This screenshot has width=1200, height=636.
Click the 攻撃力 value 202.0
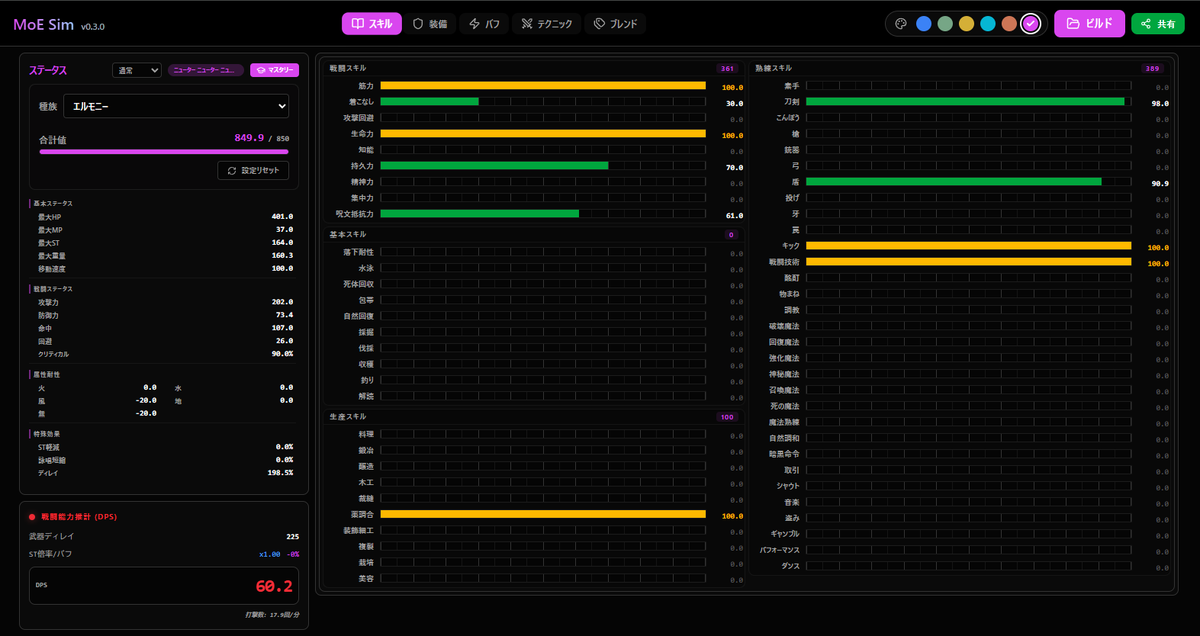[282, 302]
